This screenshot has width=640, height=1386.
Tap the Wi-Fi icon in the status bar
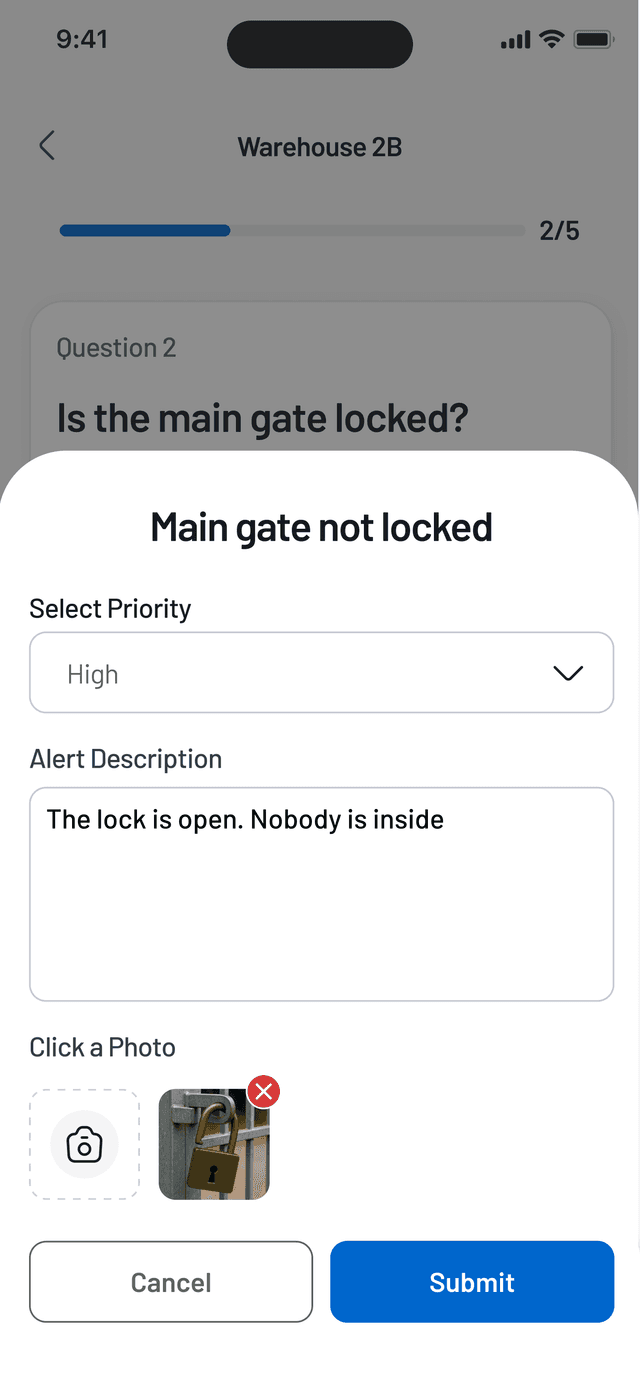pos(551,40)
